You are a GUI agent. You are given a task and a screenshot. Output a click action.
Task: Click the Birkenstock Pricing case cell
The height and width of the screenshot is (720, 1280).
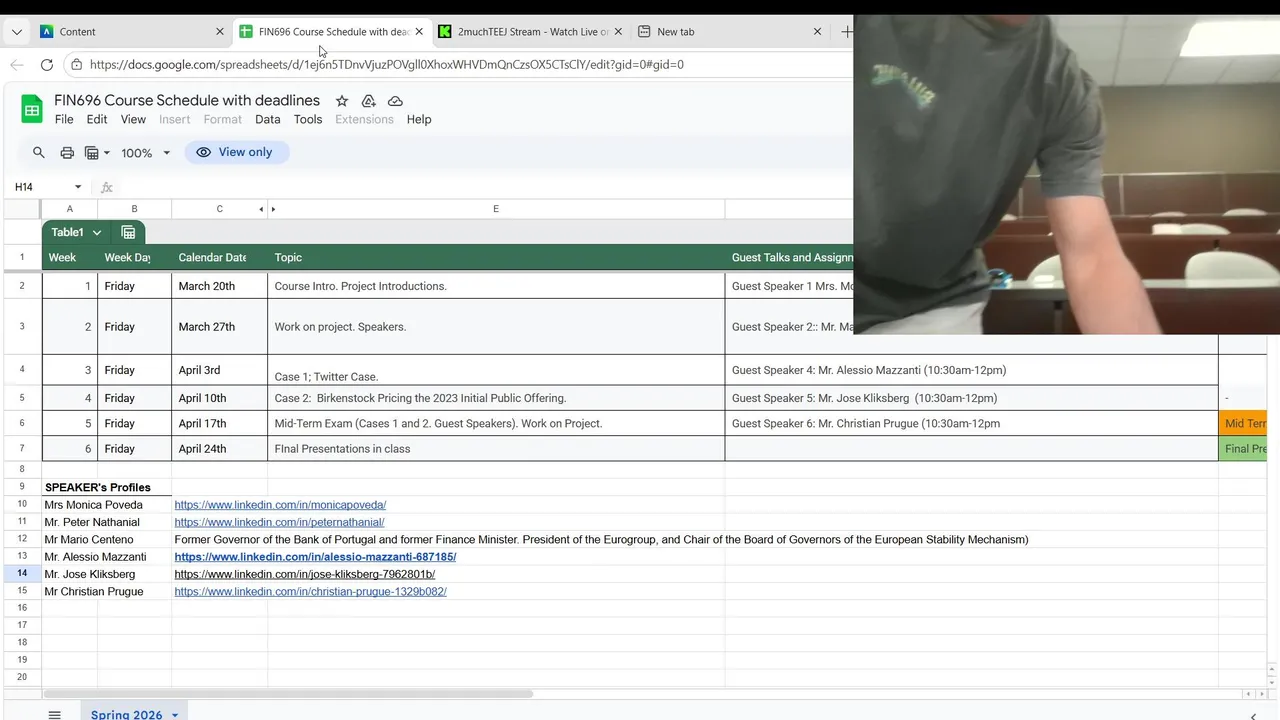(x=496, y=398)
